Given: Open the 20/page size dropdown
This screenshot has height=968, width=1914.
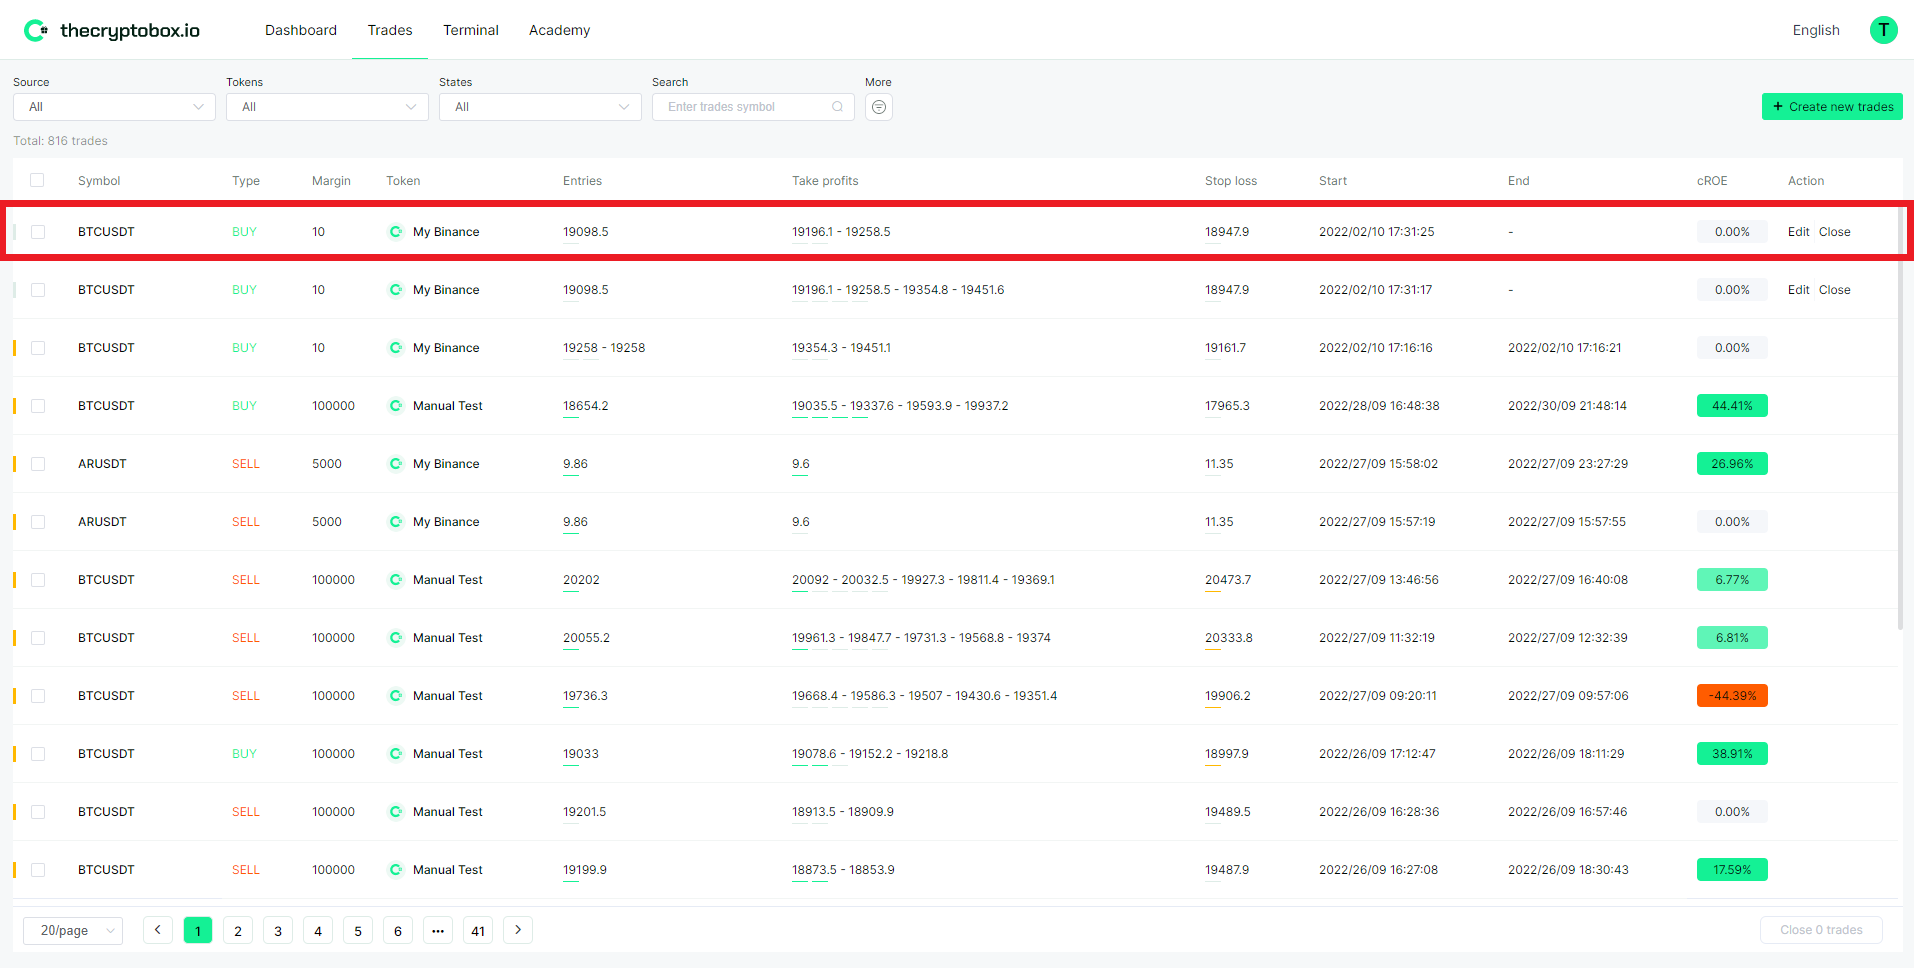Looking at the screenshot, I should coord(73,931).
